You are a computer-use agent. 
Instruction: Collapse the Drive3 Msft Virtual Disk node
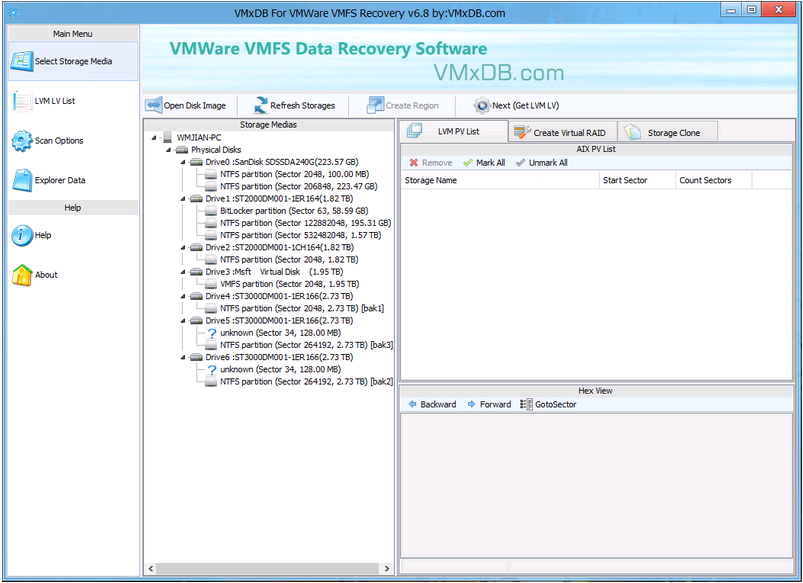tap(183, 272)
